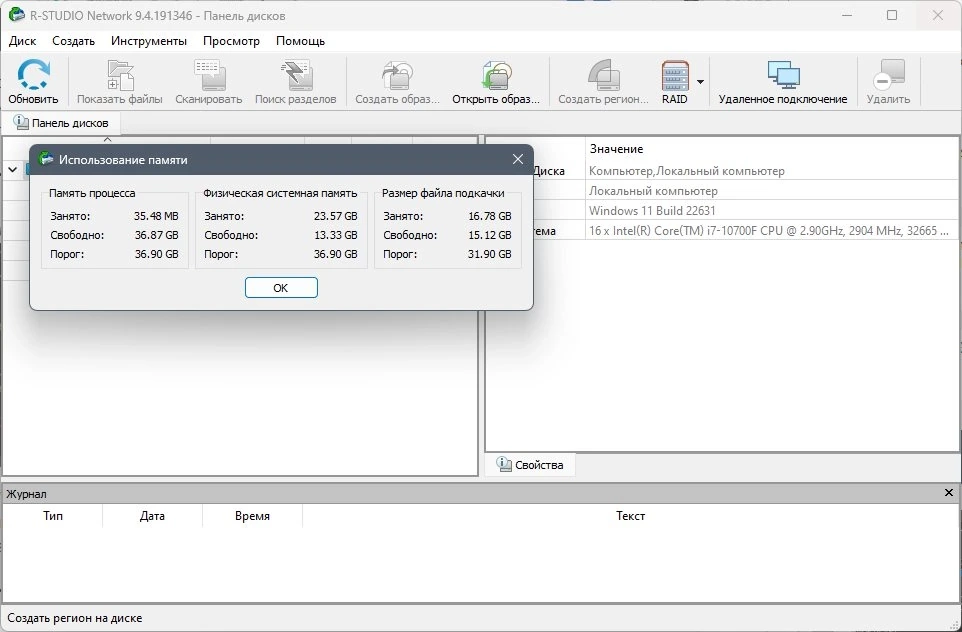Click the Тип column header in log
This screenshot has height=632, width=962.
[53, 516]
